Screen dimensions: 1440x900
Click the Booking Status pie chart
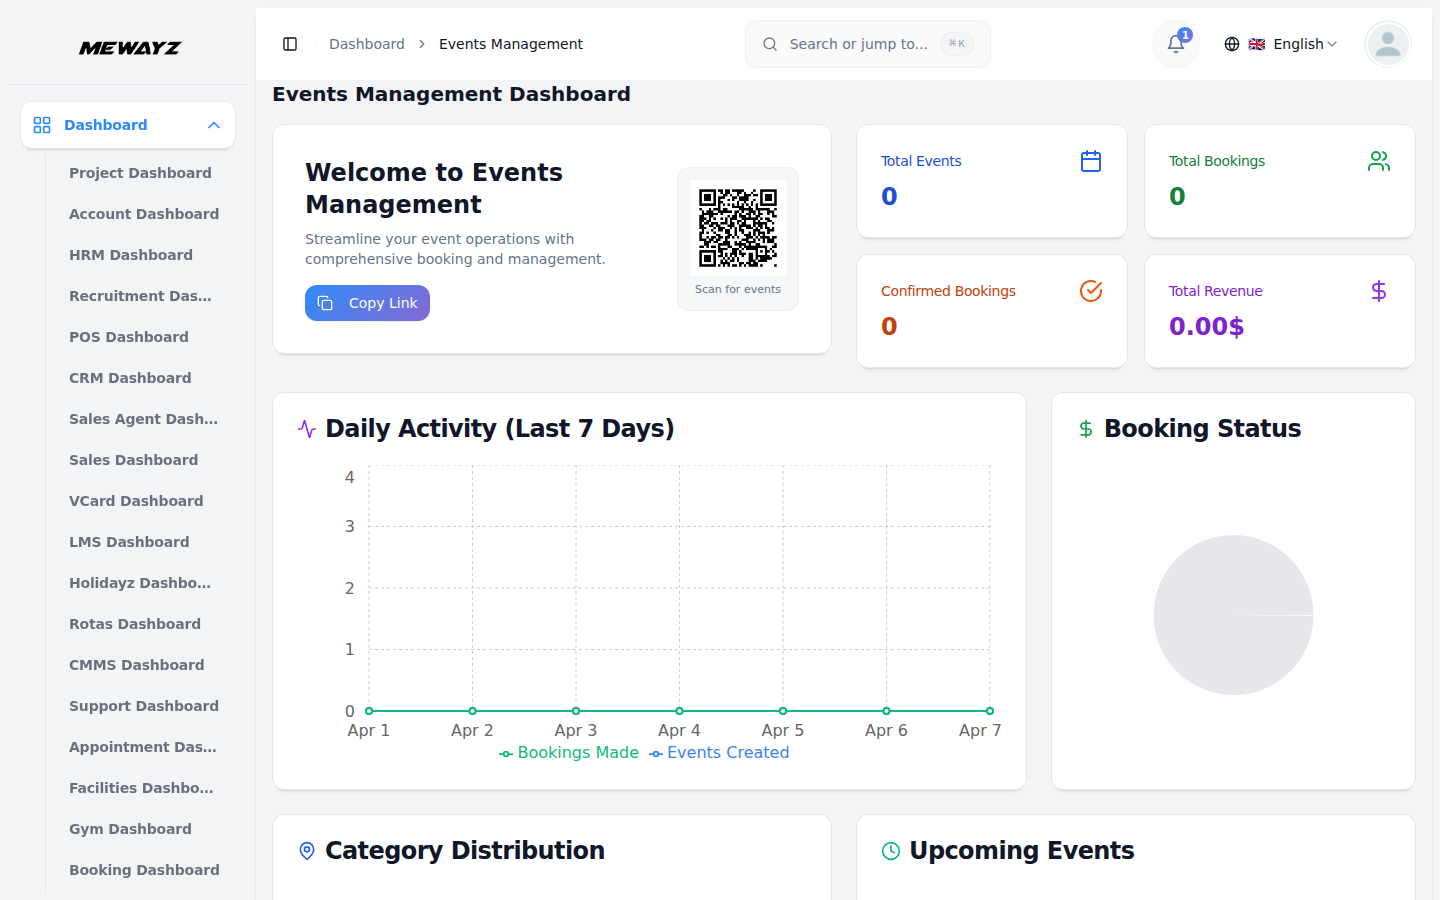[x=1233, y=615]
